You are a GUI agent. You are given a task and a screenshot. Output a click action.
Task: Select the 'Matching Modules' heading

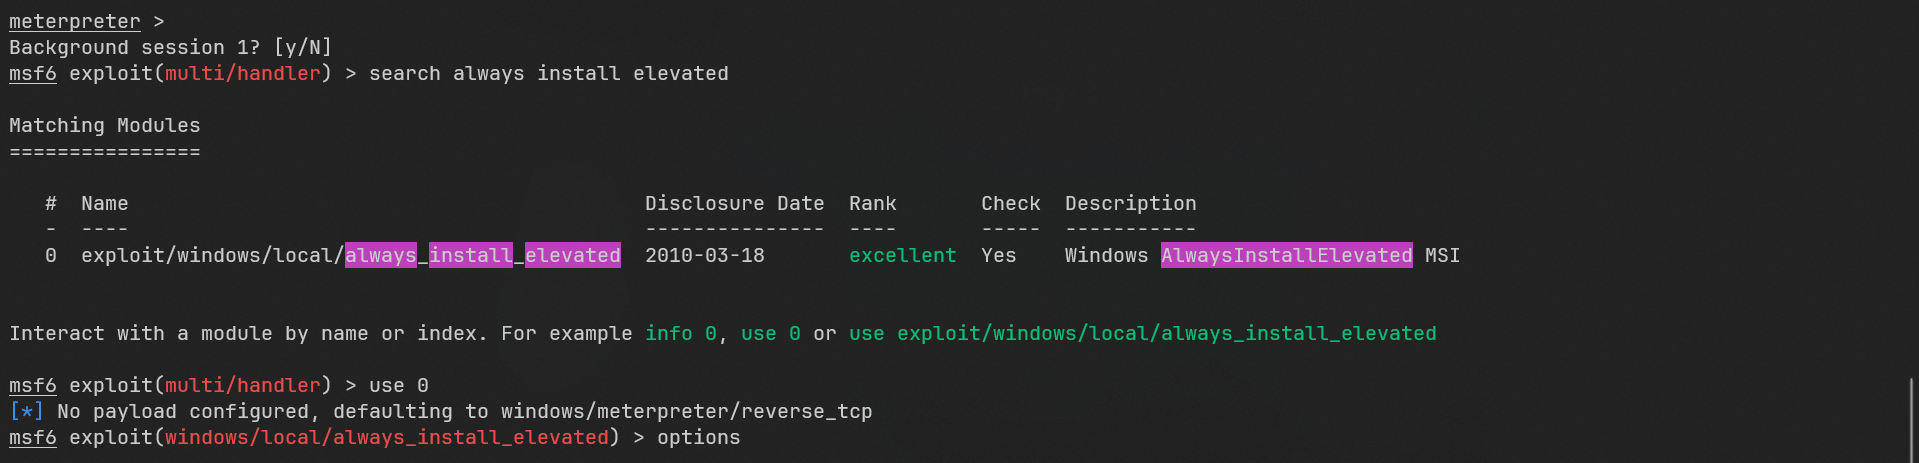104,126
